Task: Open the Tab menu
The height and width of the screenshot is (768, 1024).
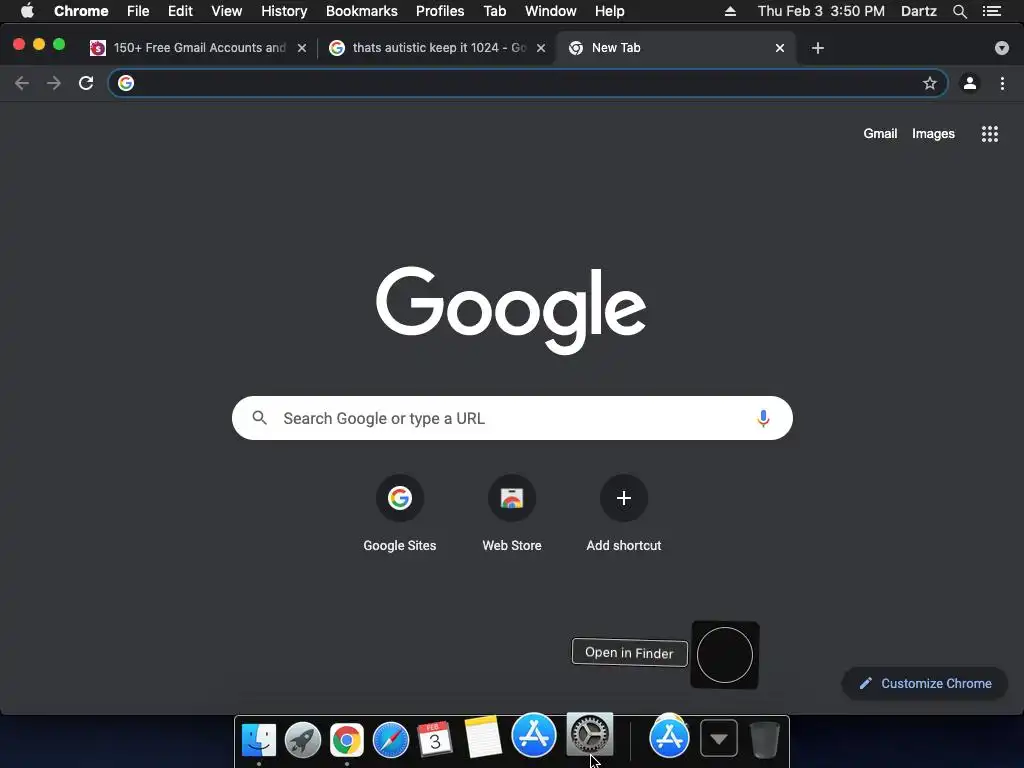Action: click(494, 11)
